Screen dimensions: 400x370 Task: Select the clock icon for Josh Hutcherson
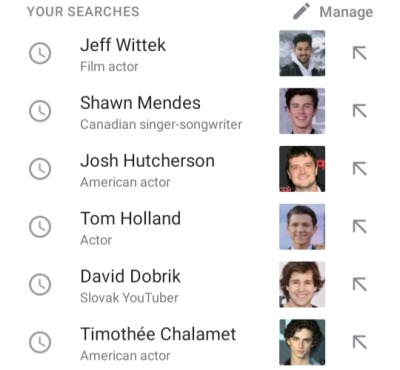click(40, 169)
